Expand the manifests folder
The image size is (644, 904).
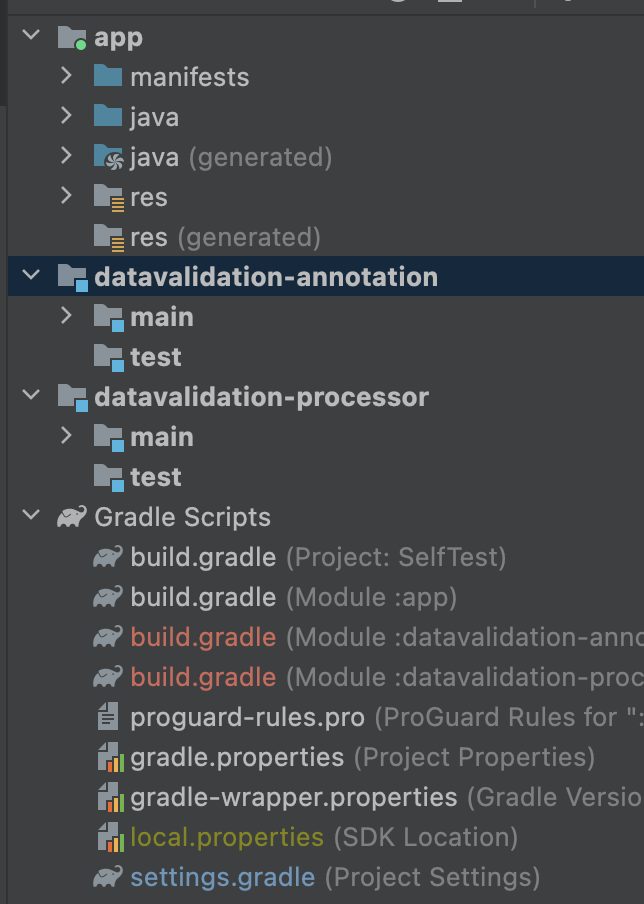(66, 76)
